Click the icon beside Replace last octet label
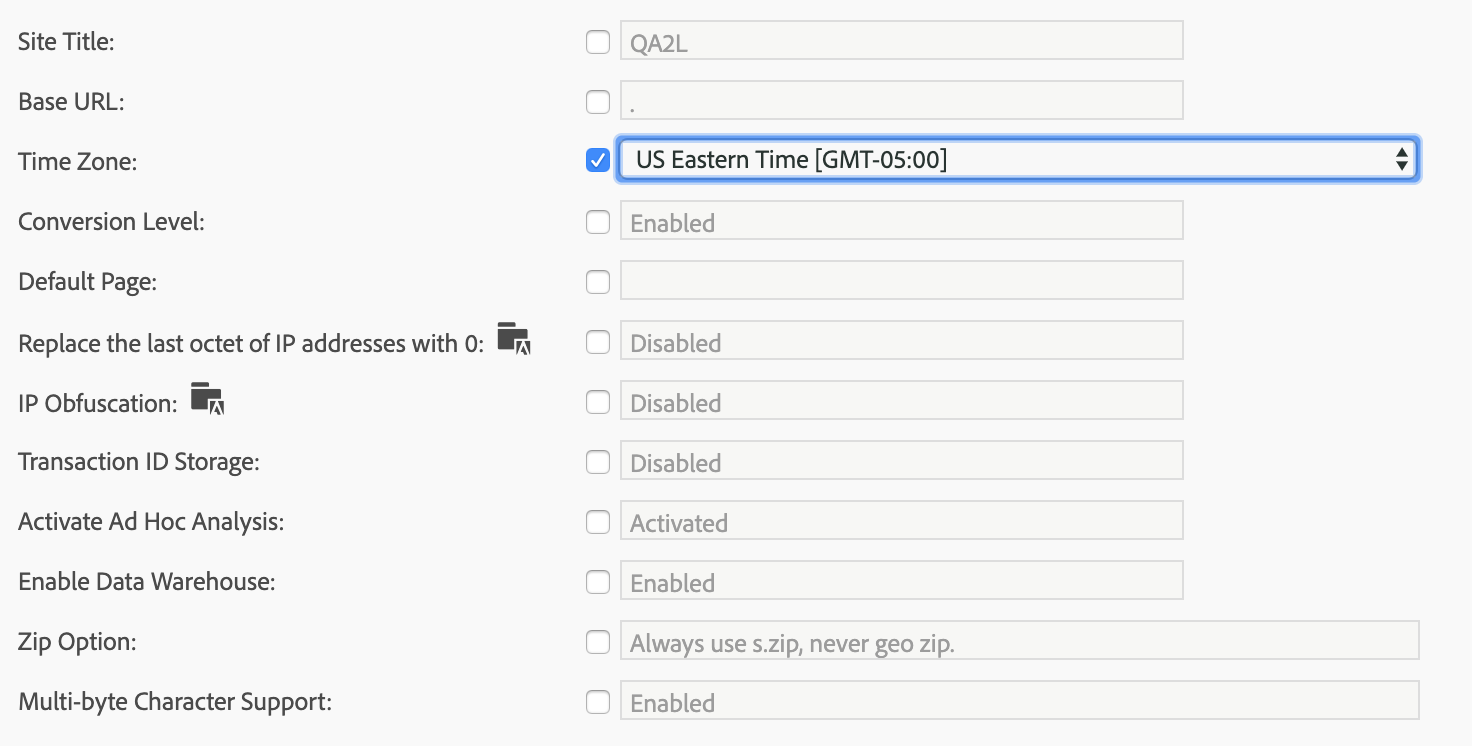Image resolution: width=1472 pixels, height=746 pixels. point(514,339)
